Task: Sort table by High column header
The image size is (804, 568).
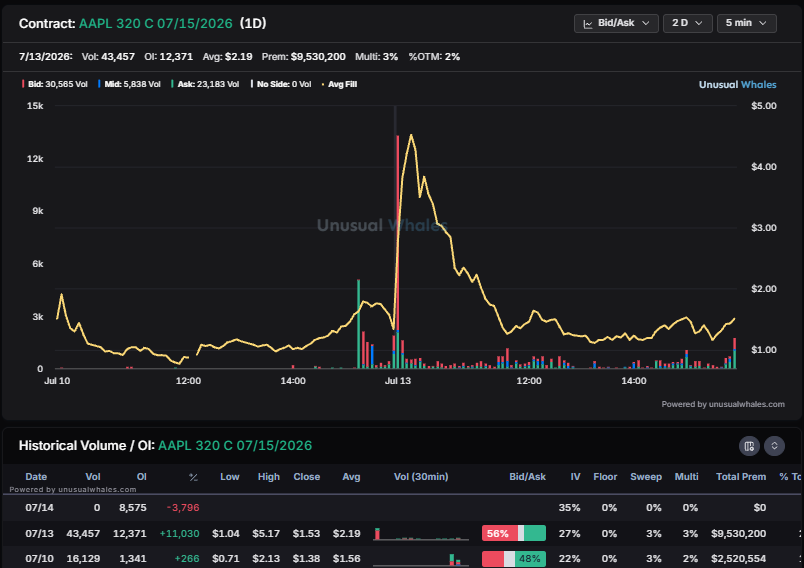Action: [x=269, y=477]
